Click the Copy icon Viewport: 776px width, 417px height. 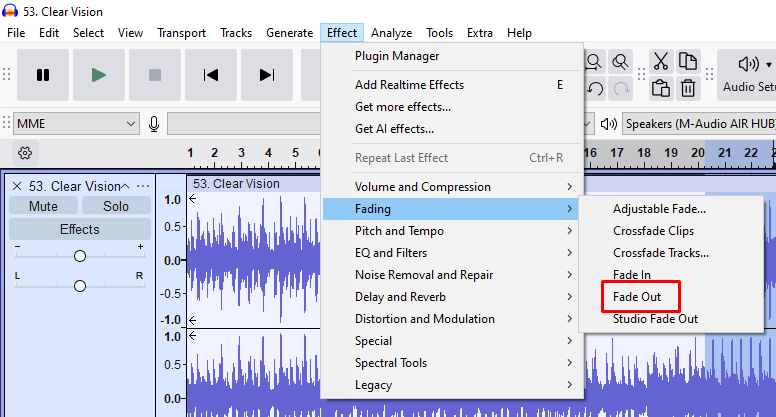[x=688, y=61]
